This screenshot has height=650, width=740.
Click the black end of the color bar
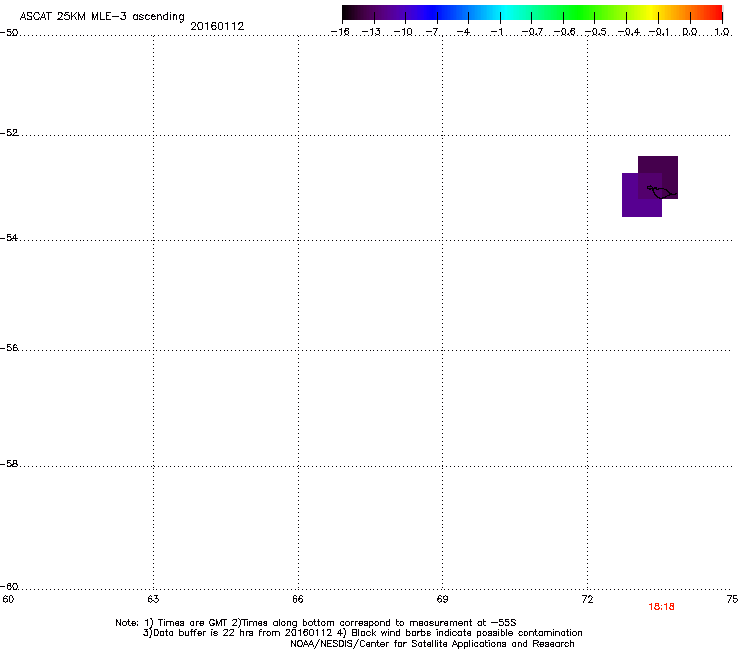pos(345,13)
